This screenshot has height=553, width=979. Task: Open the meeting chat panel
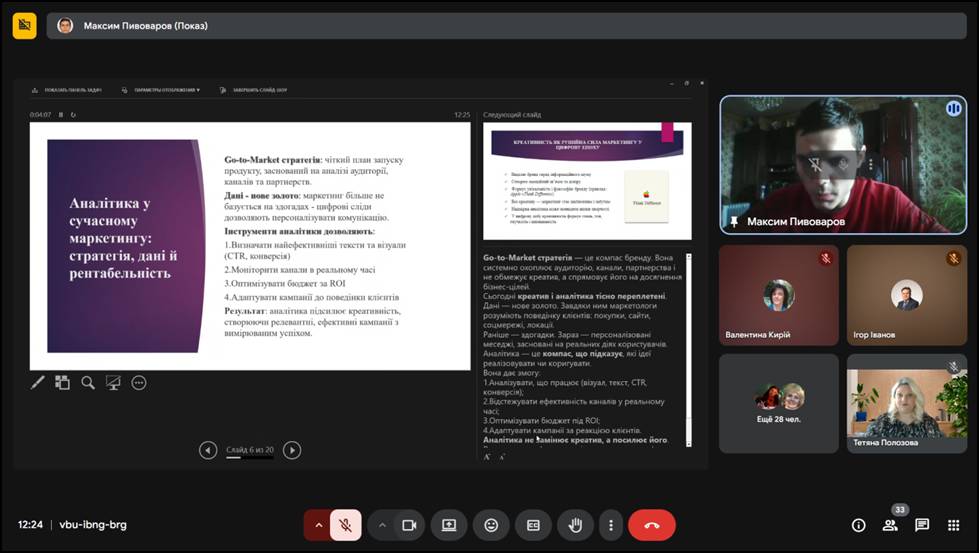click(922, 525)
